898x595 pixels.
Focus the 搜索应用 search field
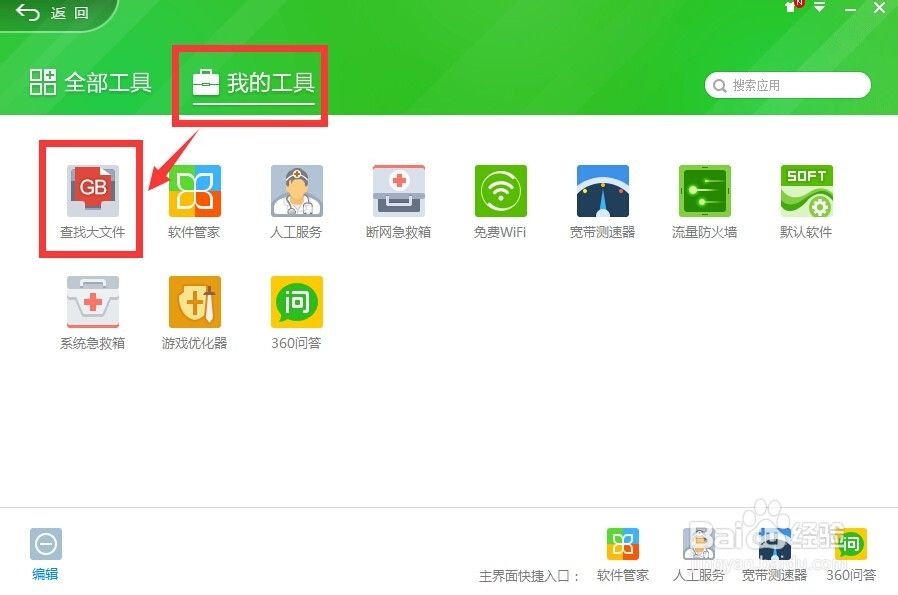(787, 85)
